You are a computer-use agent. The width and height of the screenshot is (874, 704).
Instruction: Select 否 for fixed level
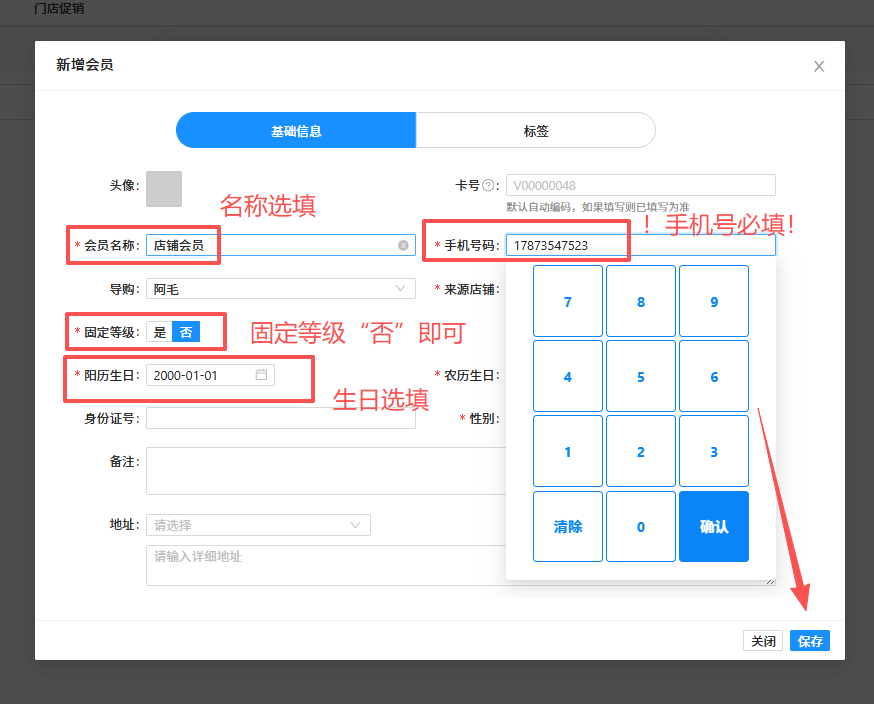tap(186, 332)
